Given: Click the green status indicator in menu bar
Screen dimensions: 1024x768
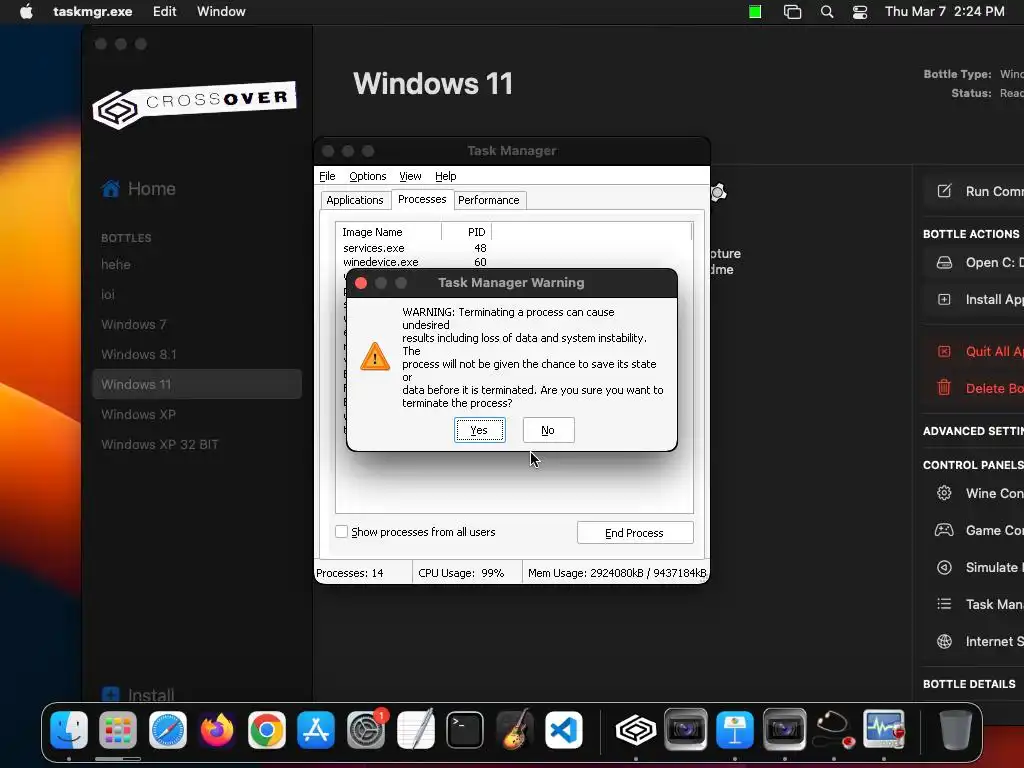Looking at the screenshot, I should [x=755, y=11].
